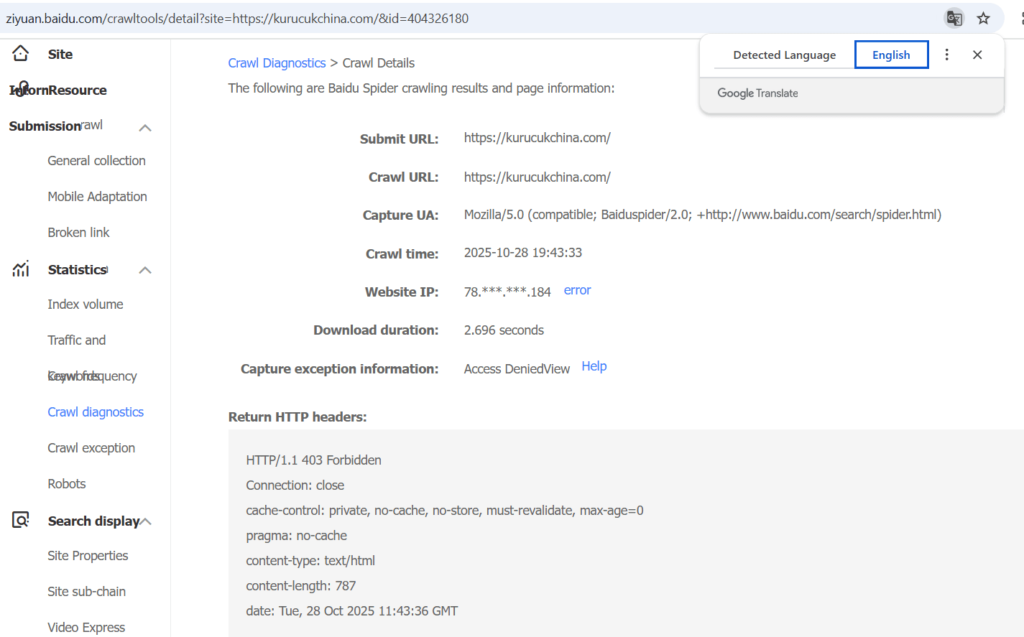The image size is (1024, 637).
Task: Open Google Translate icon in address bar
Action: (x=953, y=17)
